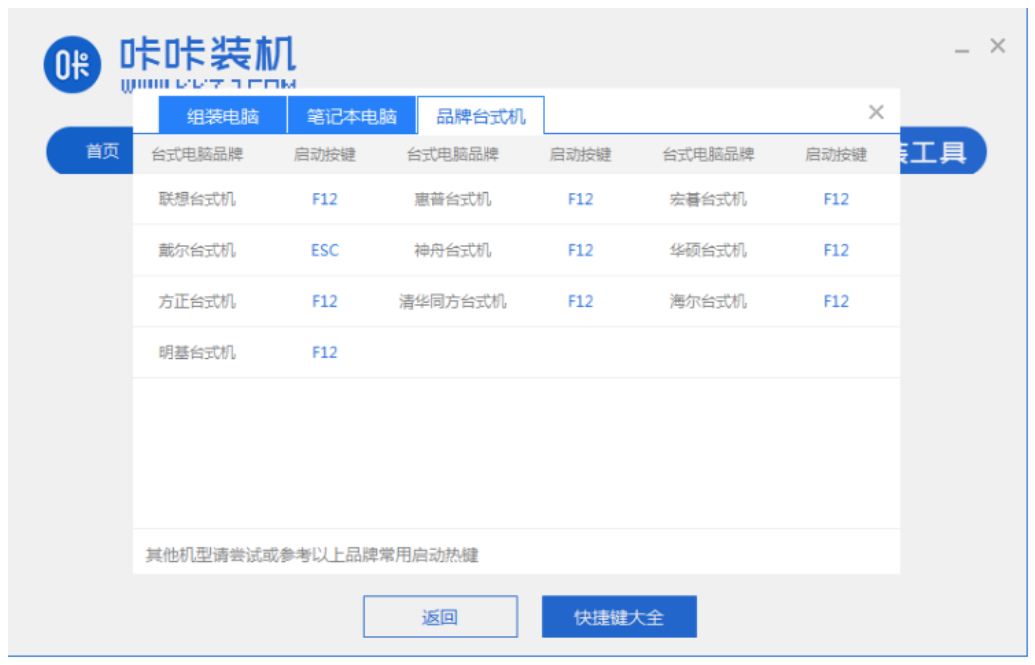Click the 咔咔装机 title text
Screen dimensions: 1035x665
point(208,54)
